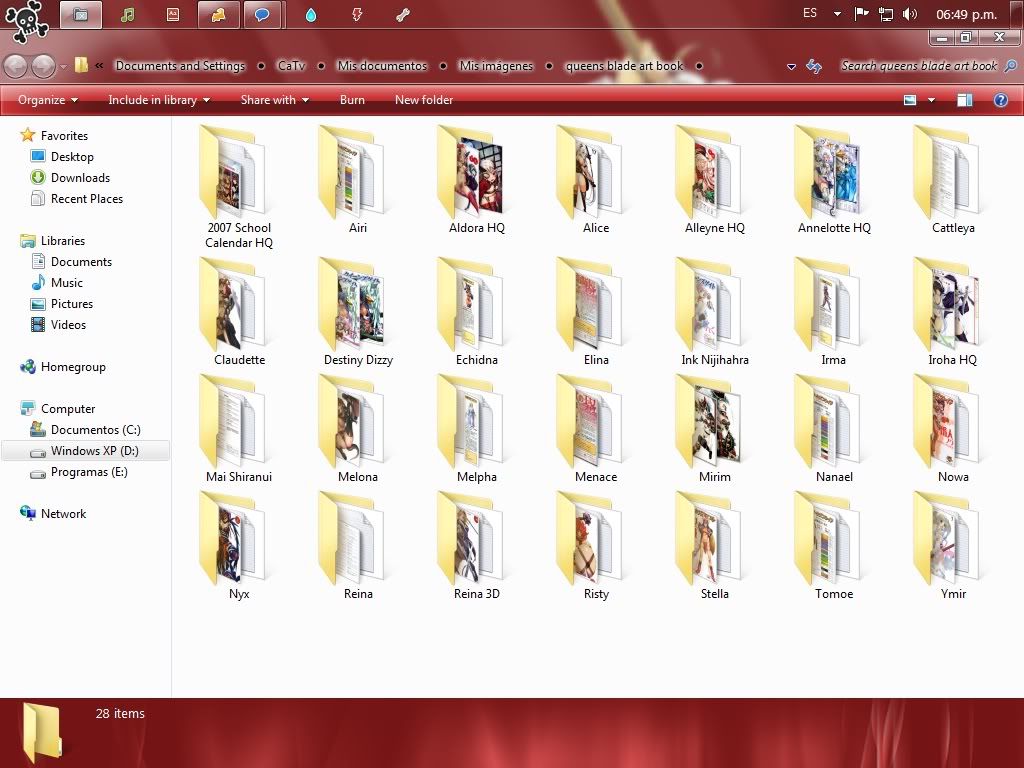Click the Mai Shiranui folder label
The image size is (1024, 768).
(x=239, y=477)
